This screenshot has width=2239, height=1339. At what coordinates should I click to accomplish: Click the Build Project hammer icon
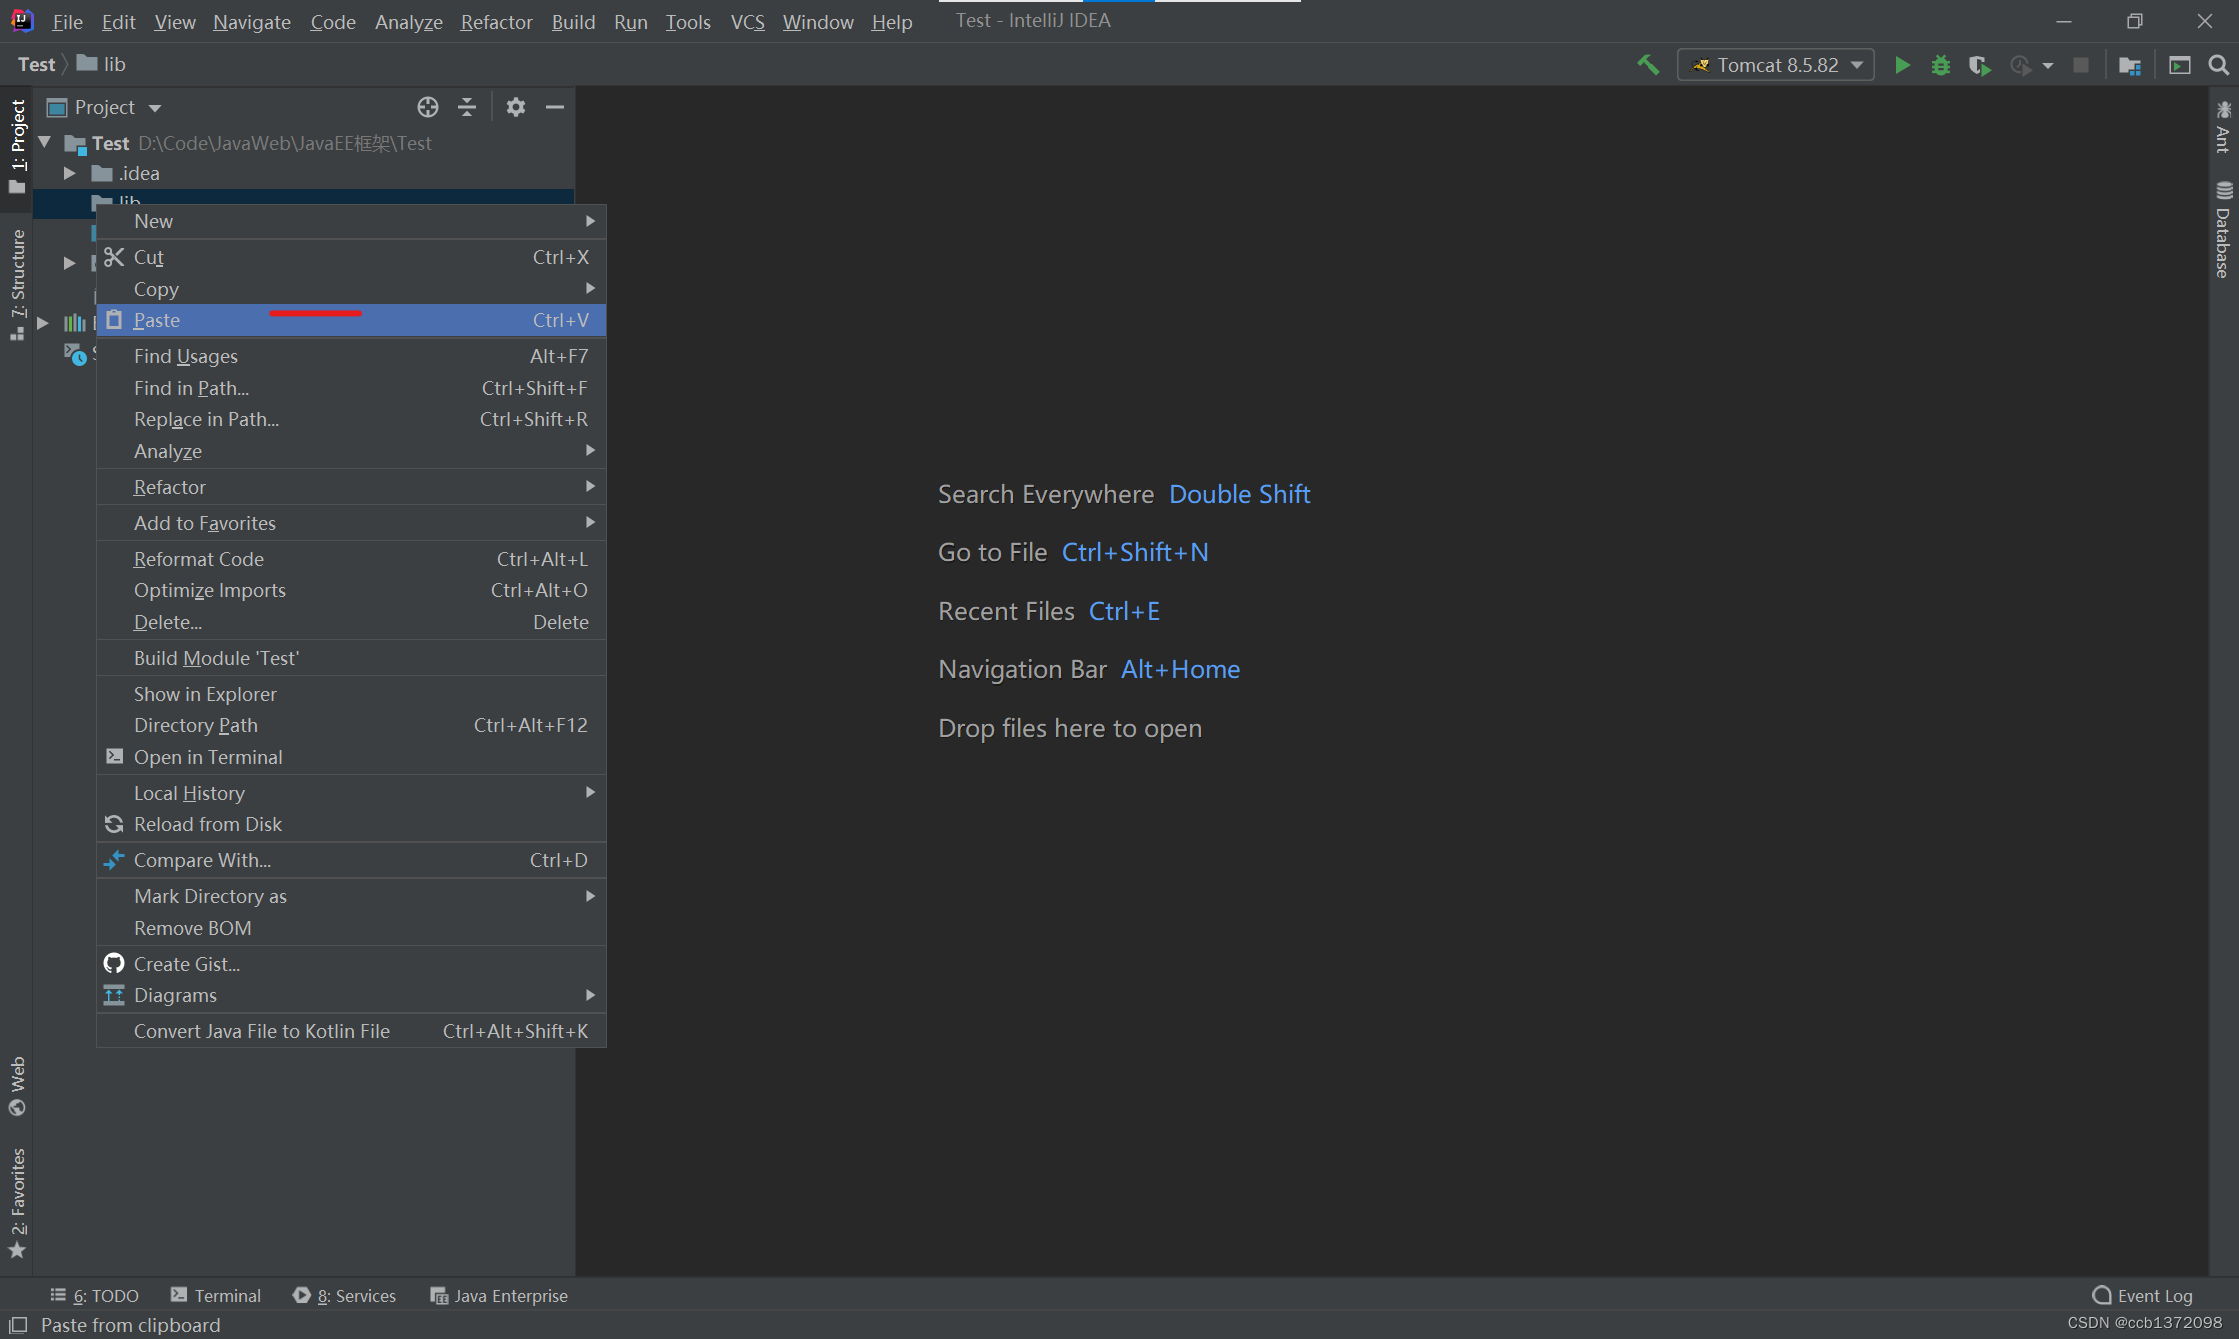click(x=1648, y=65)
